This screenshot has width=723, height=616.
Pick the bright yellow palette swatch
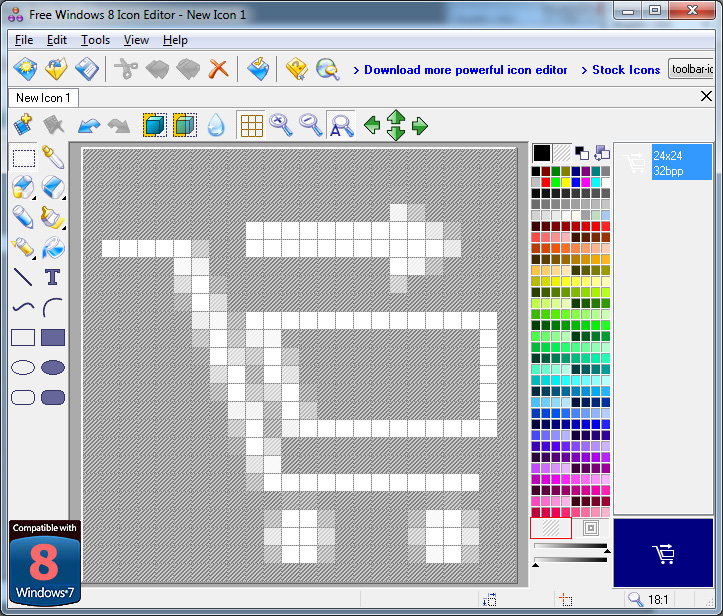566,182
